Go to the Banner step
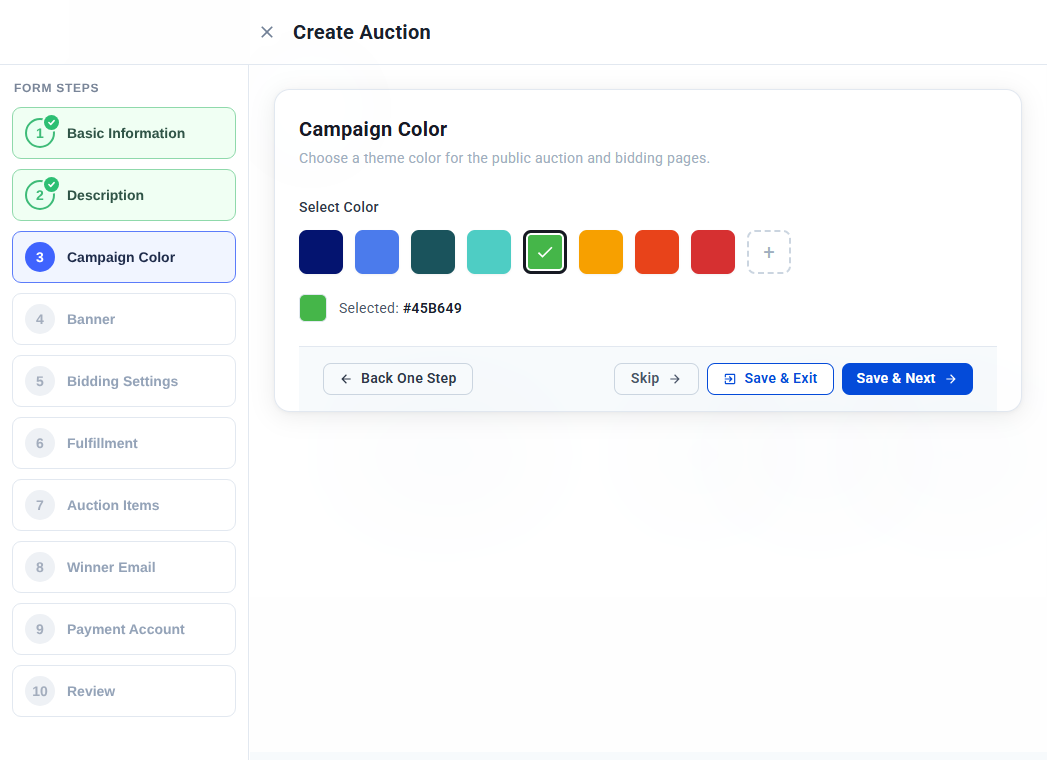This screenshot has width=1047, height=760. pyautogui.click(x=124, y=319)
